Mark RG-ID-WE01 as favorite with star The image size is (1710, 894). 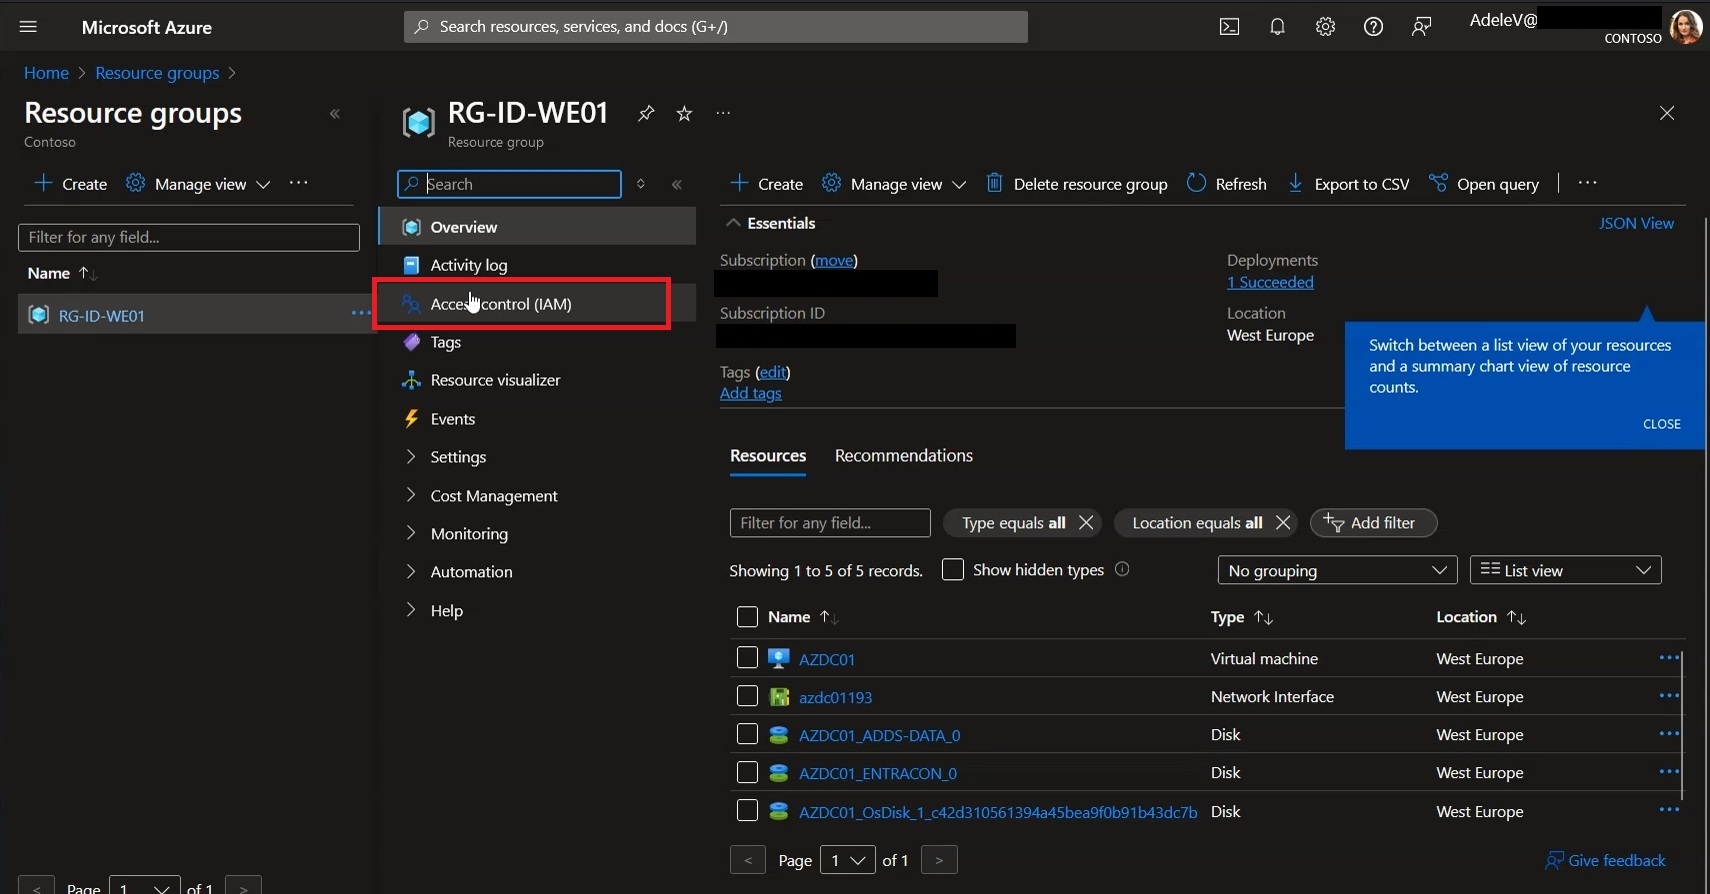pos(684,113)
